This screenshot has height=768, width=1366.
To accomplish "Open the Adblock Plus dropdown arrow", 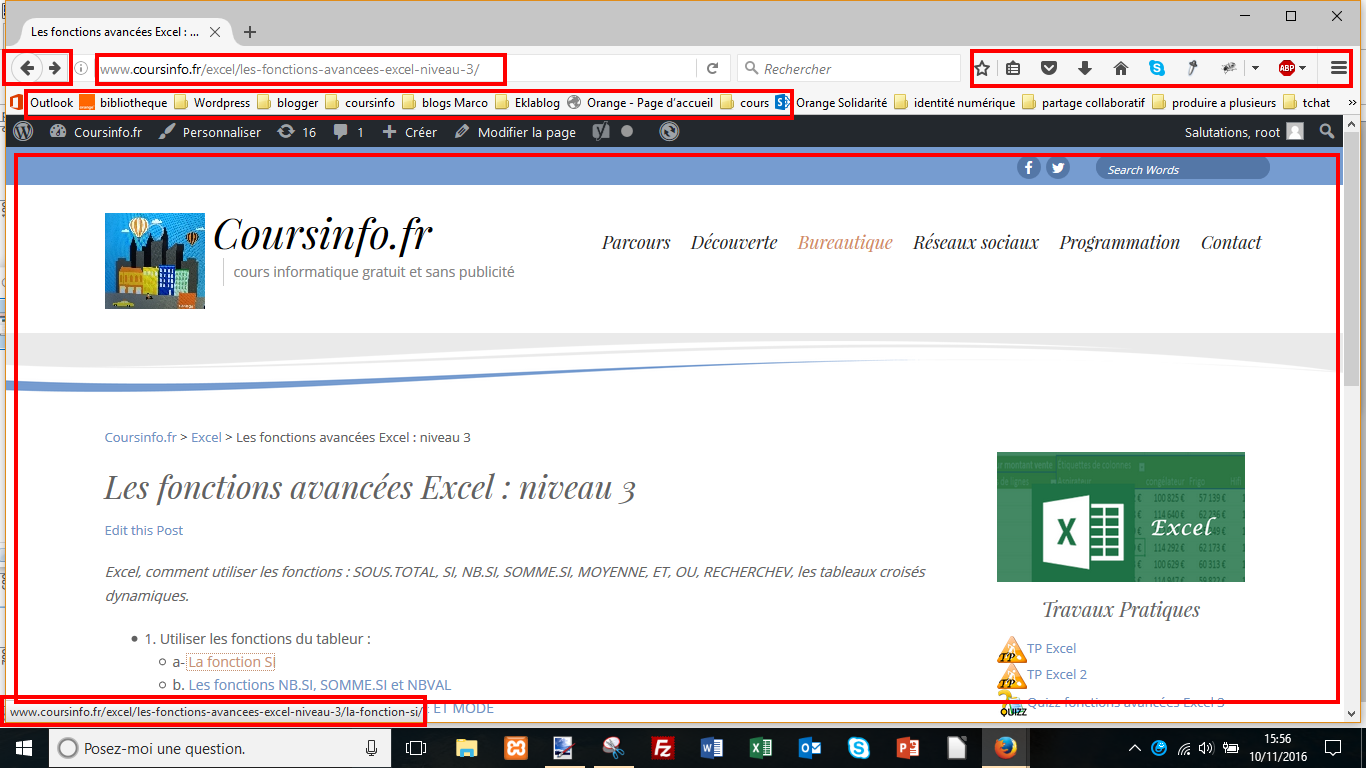I will [1305, 68].
